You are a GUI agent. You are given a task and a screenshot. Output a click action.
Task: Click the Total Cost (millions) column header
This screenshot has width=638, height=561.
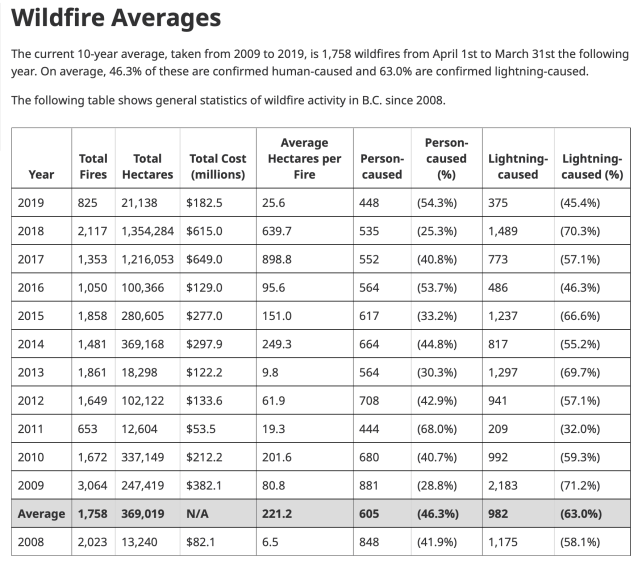point(217,166)
